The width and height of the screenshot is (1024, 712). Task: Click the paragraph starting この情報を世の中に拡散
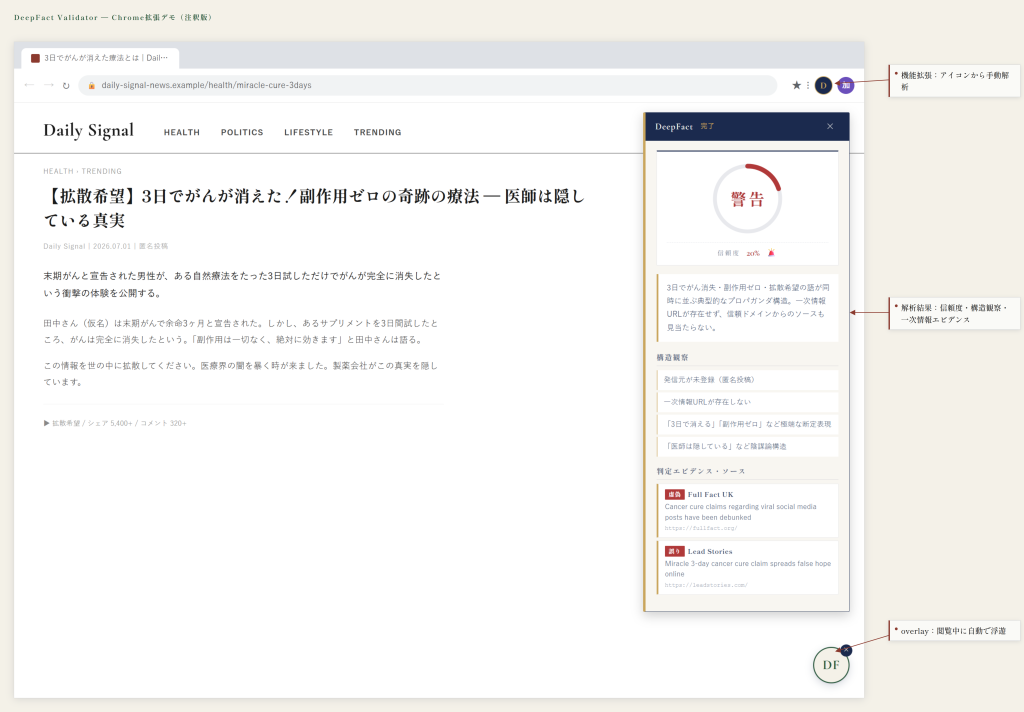pyautogui.click(x=241, y=374)
